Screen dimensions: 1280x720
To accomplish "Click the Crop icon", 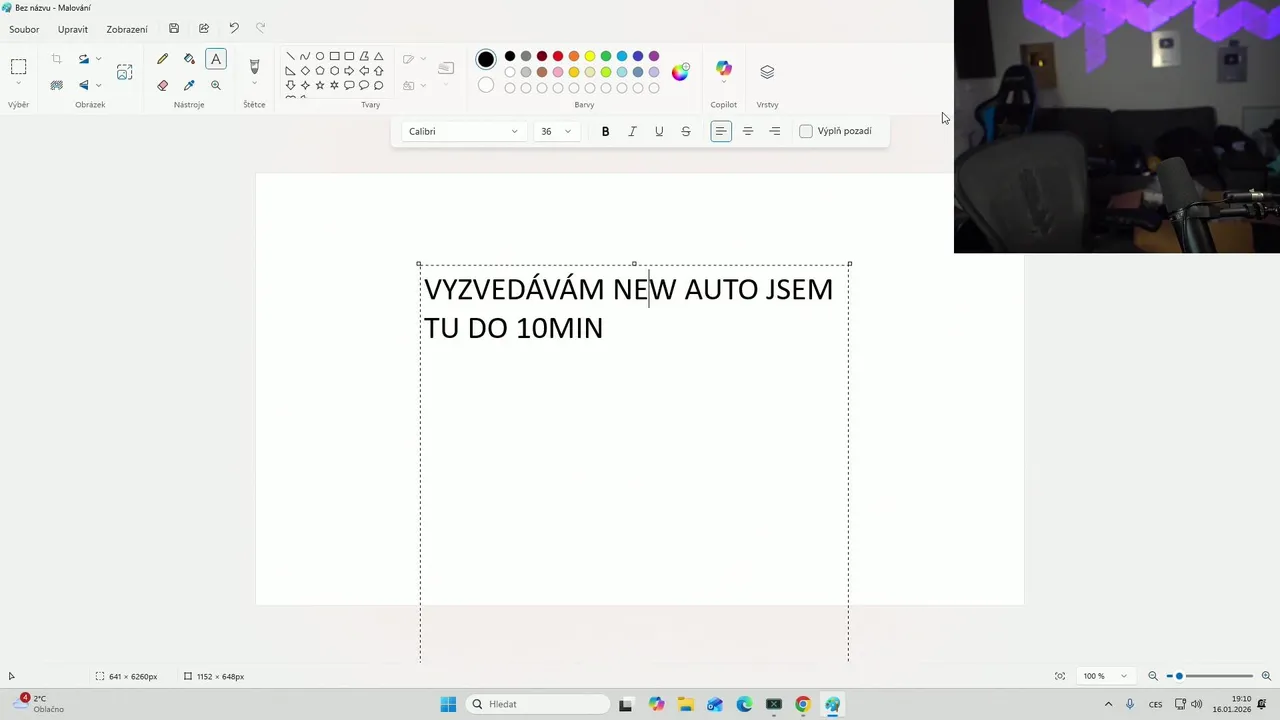I will point(56,59).
